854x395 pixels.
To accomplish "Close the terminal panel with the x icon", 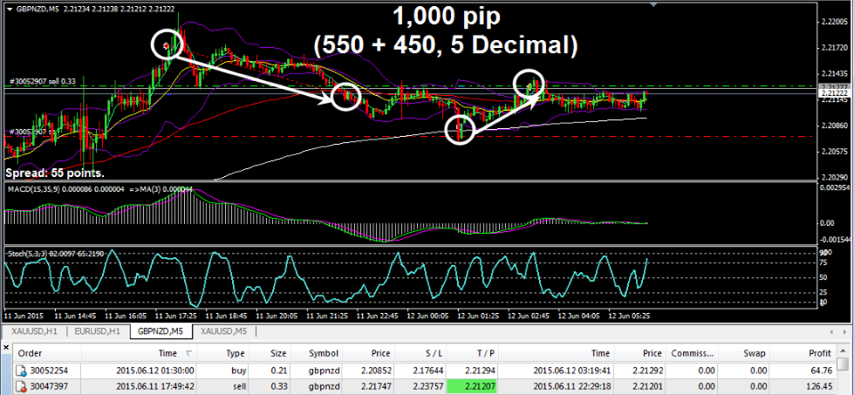I will 6,347.
